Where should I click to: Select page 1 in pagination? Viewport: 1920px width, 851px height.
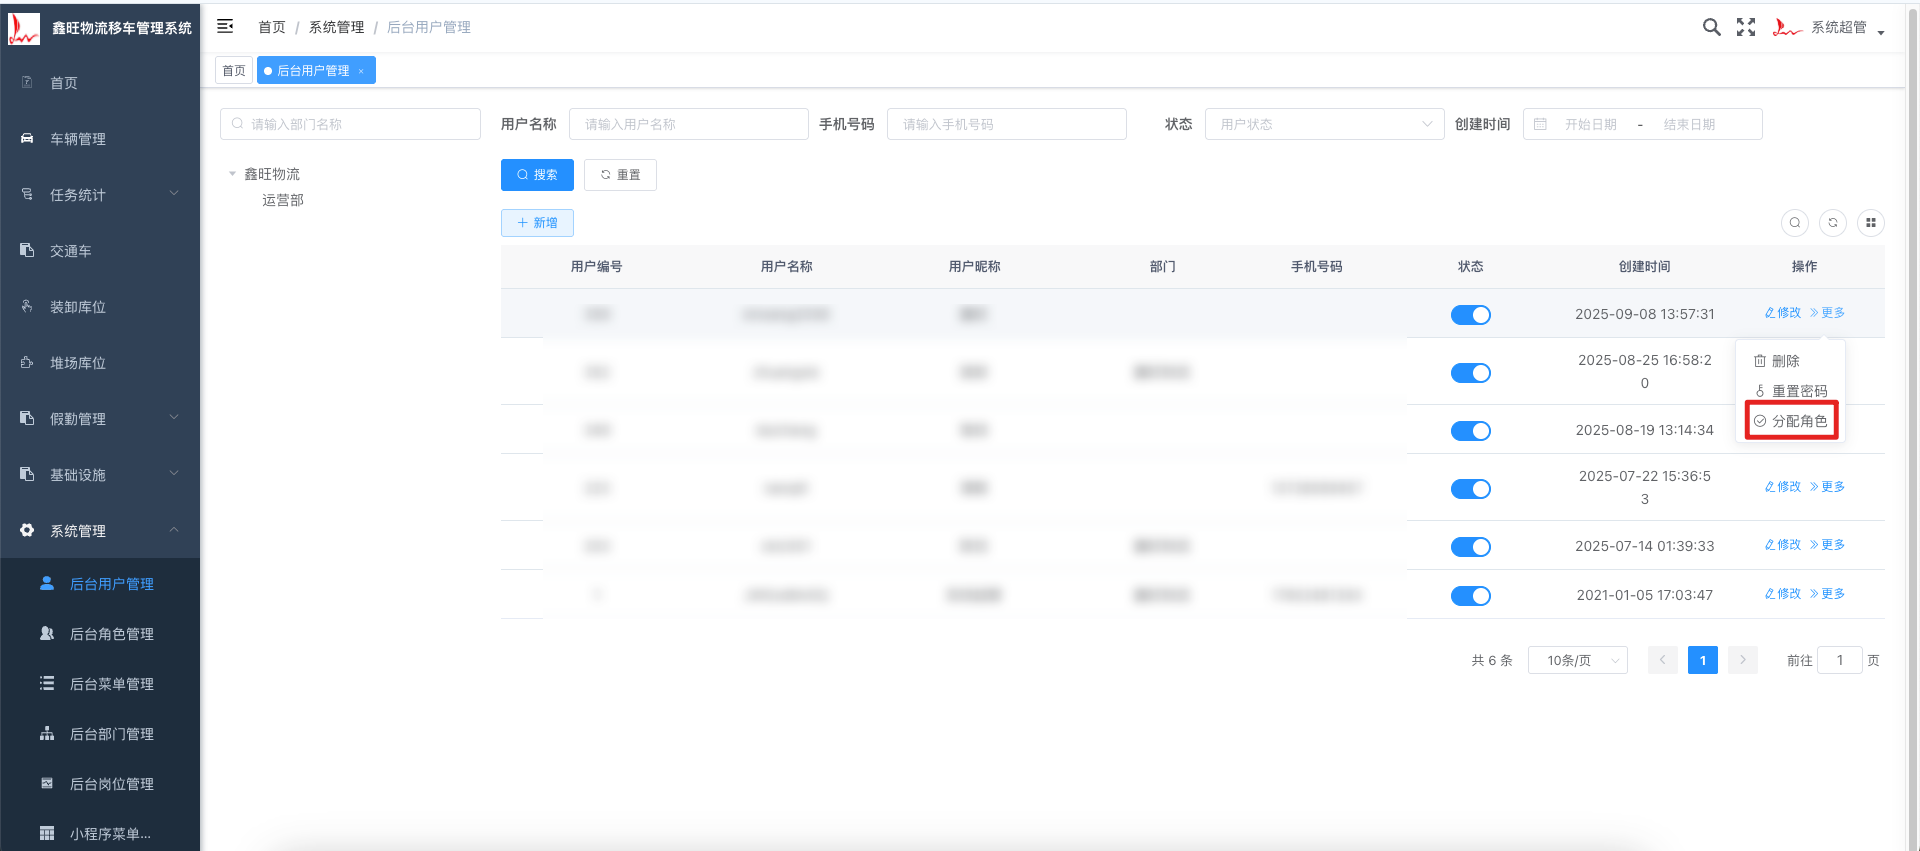tap(1703, 660)
